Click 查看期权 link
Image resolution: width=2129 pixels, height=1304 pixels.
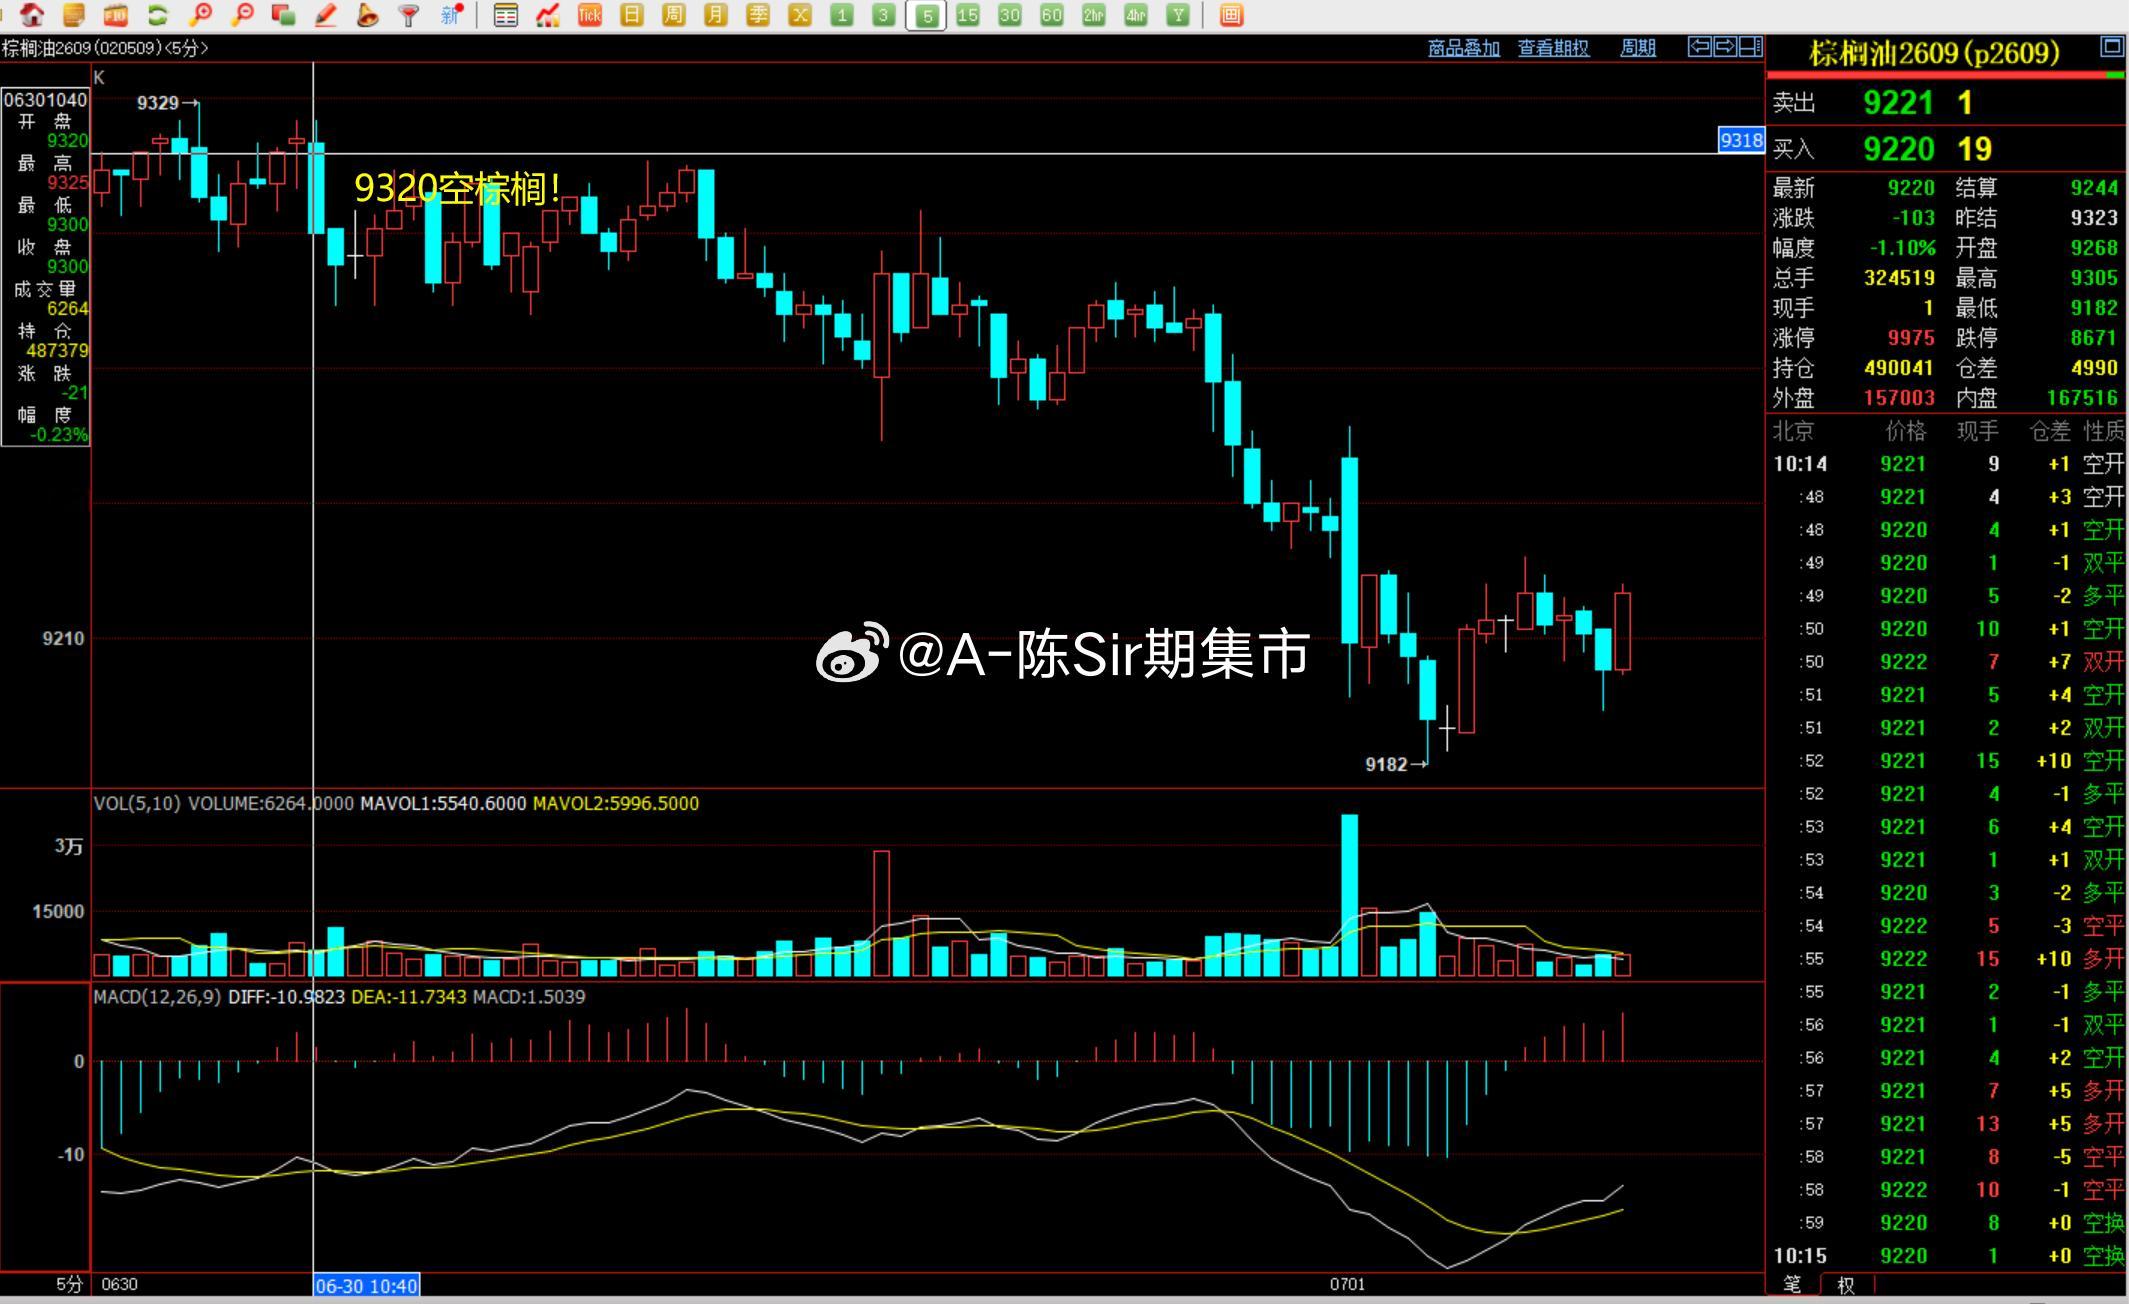1553,48
